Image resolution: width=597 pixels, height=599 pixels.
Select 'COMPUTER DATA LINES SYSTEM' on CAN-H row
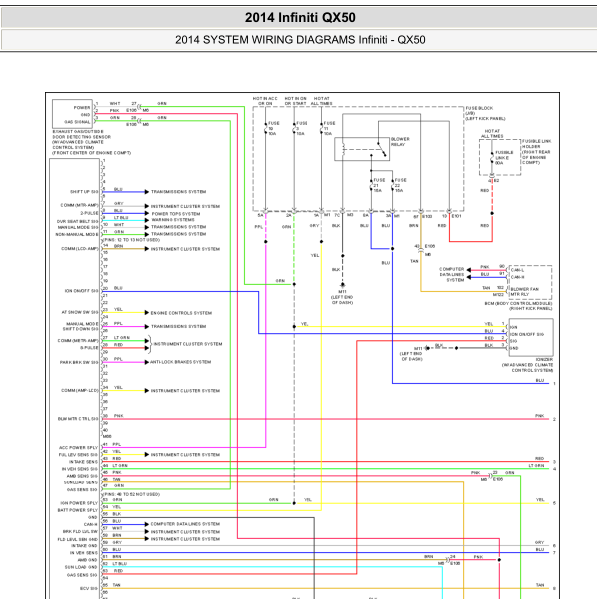185,524
